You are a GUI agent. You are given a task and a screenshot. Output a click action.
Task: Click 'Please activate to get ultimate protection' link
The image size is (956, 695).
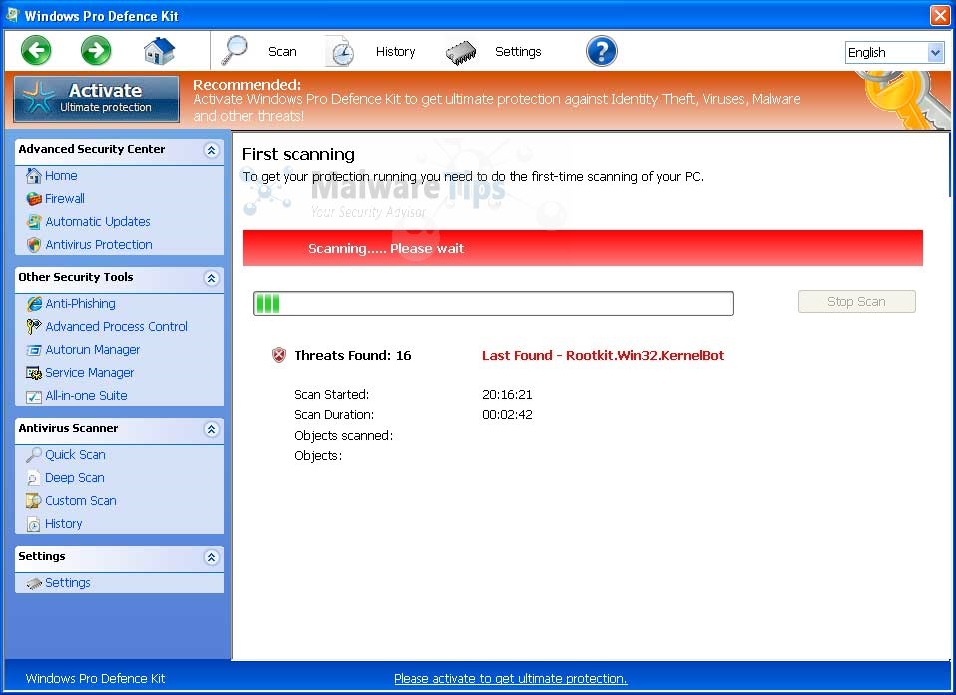coord(510,679)
